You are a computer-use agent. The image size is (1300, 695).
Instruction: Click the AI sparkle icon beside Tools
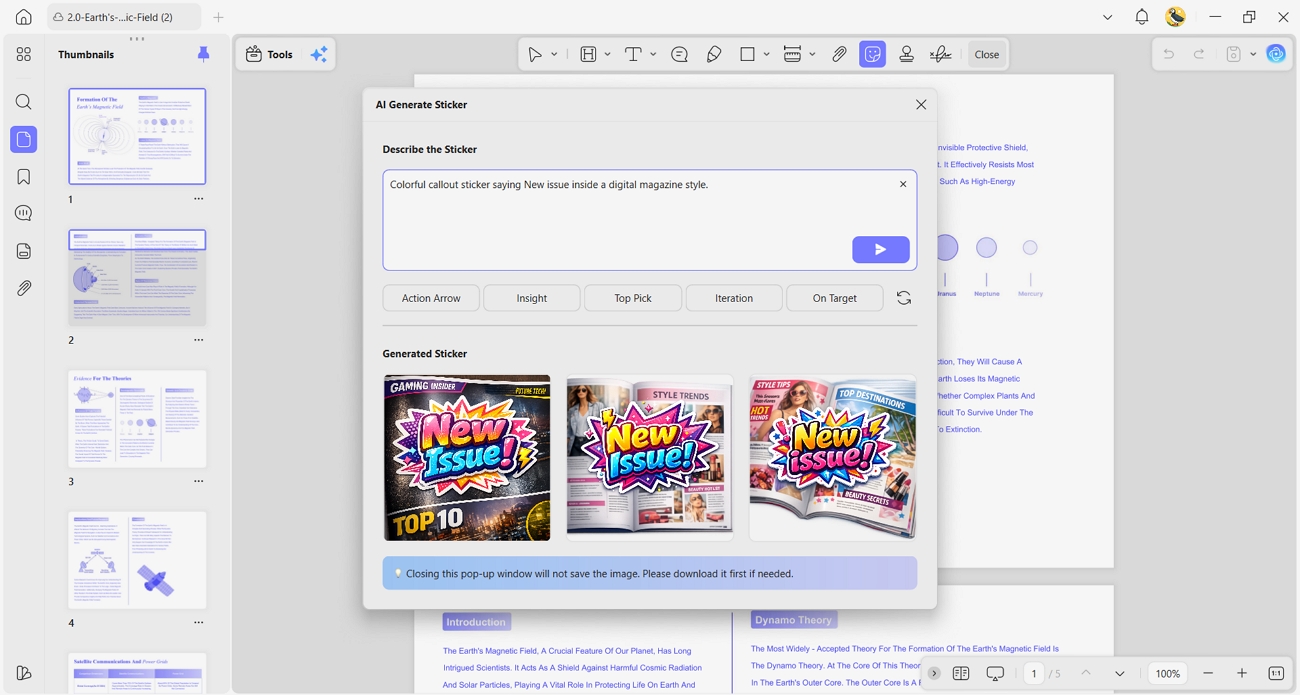(319, 54)
